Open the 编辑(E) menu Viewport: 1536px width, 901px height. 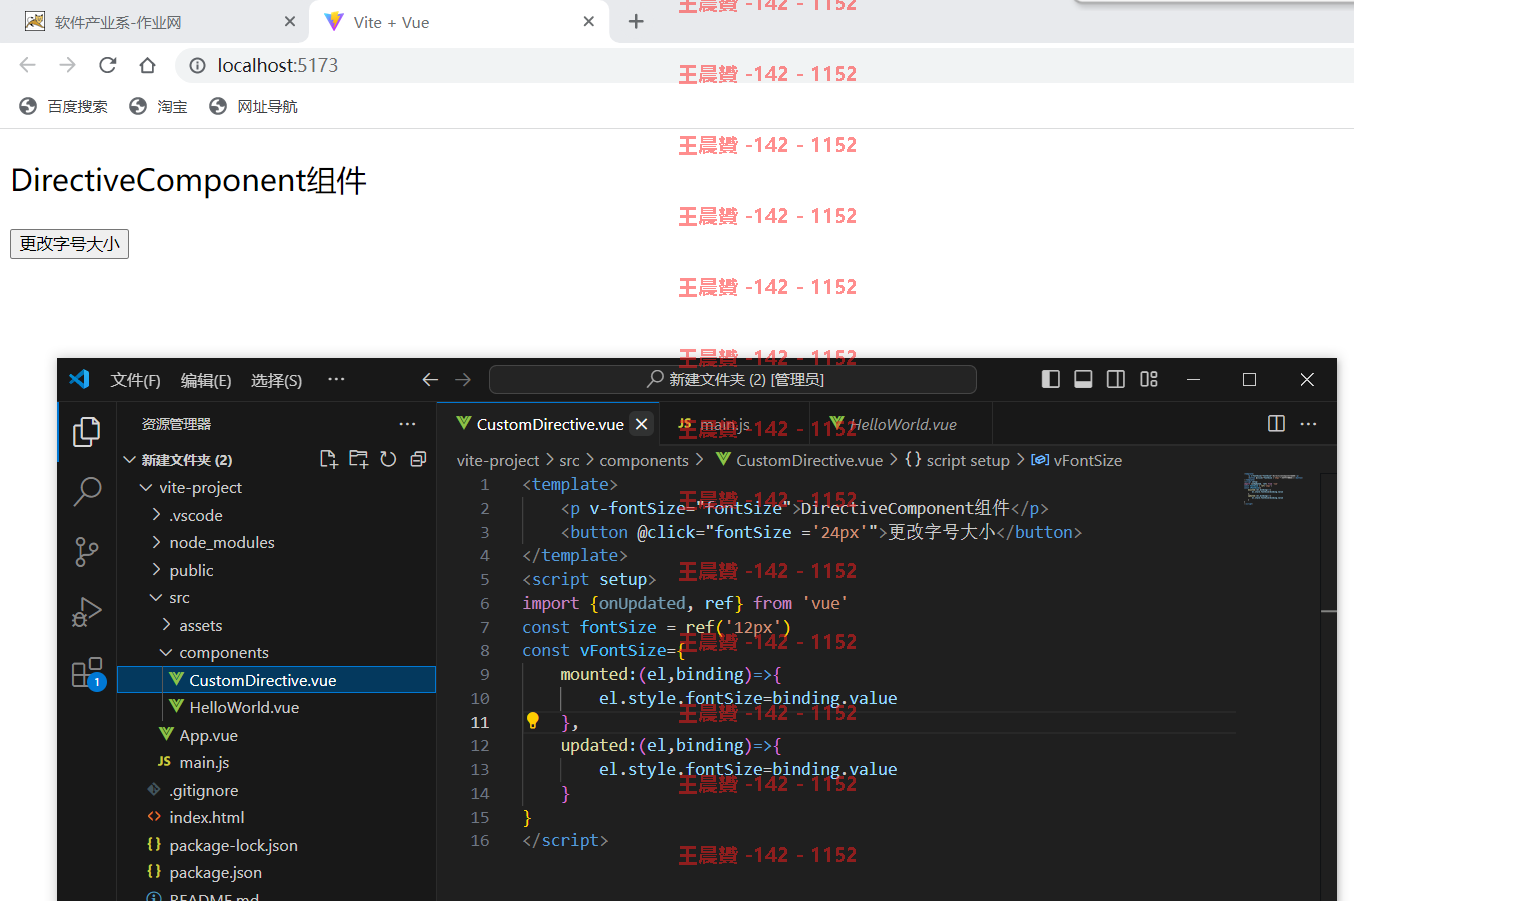pyautogui.click(x=206, y=380)
